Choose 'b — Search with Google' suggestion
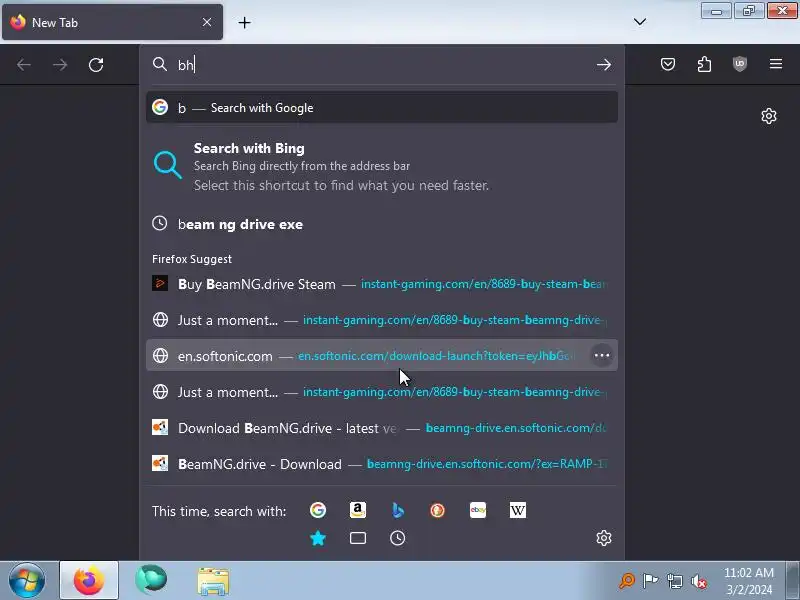This screenshot has height=600, width=800. (x=382, y=108)
